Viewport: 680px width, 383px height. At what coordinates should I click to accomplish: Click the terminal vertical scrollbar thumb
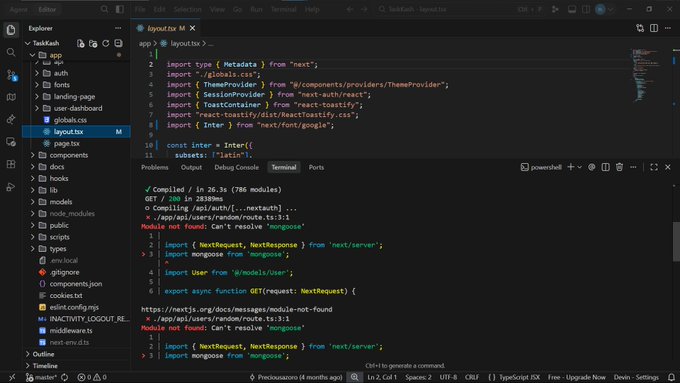coord(676,242)
